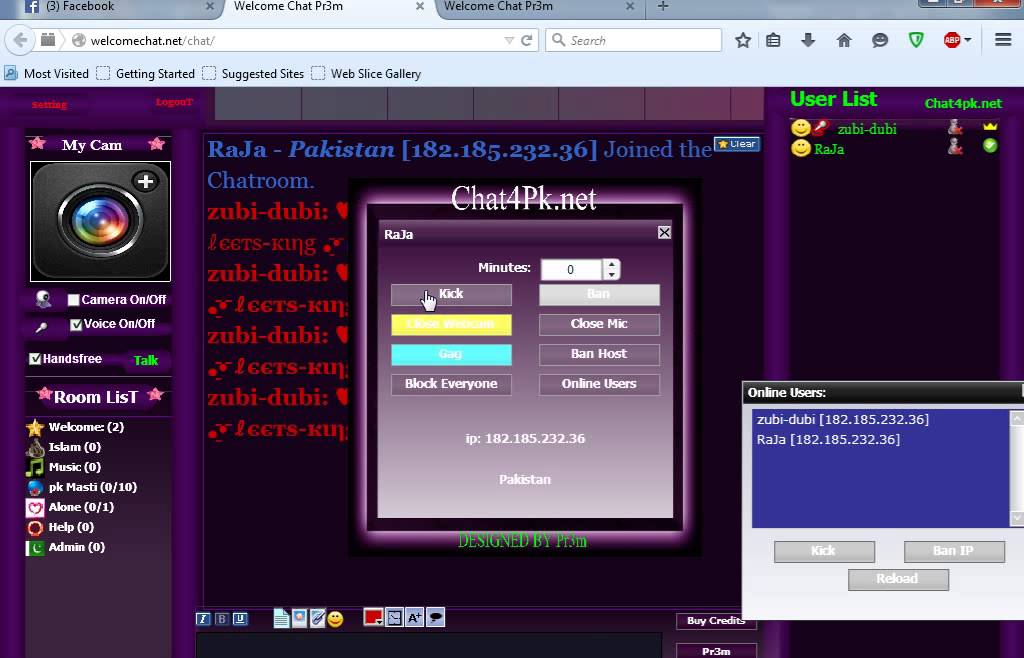Click the paperclip attachment icon
Screen dimensions: 1024x658
[317, 618]
